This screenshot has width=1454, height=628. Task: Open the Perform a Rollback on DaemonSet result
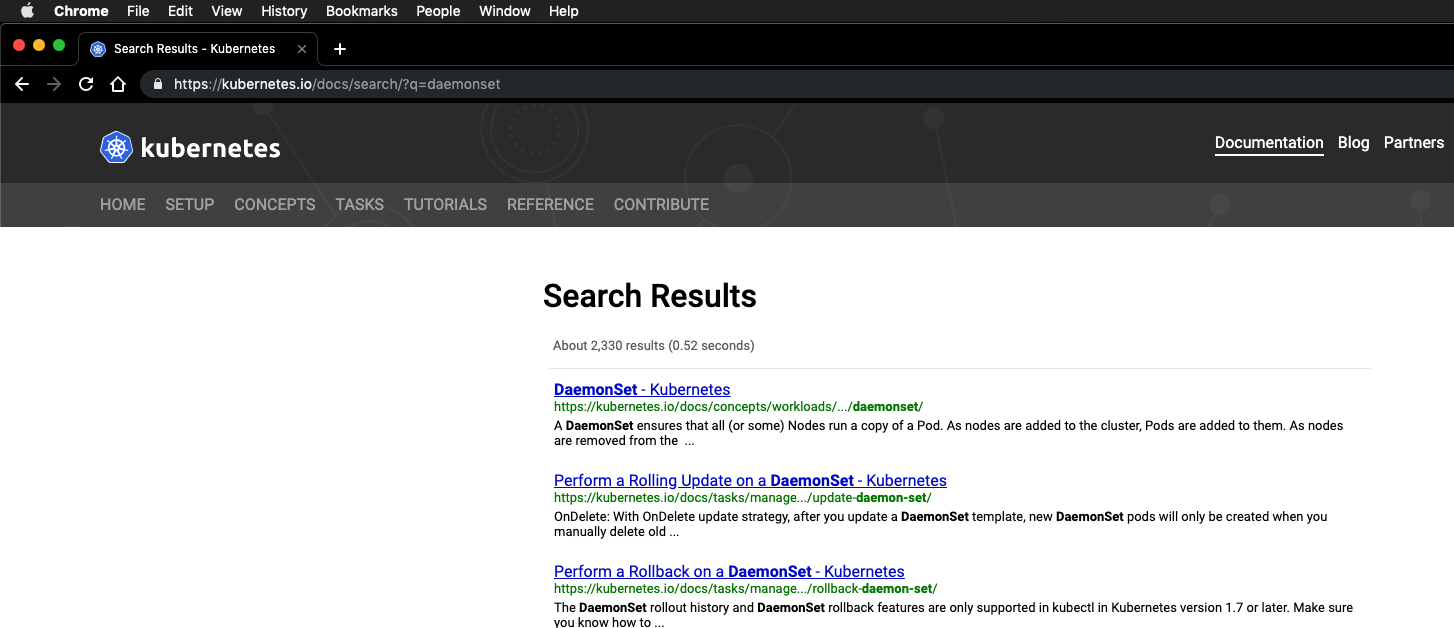point(729,571)
